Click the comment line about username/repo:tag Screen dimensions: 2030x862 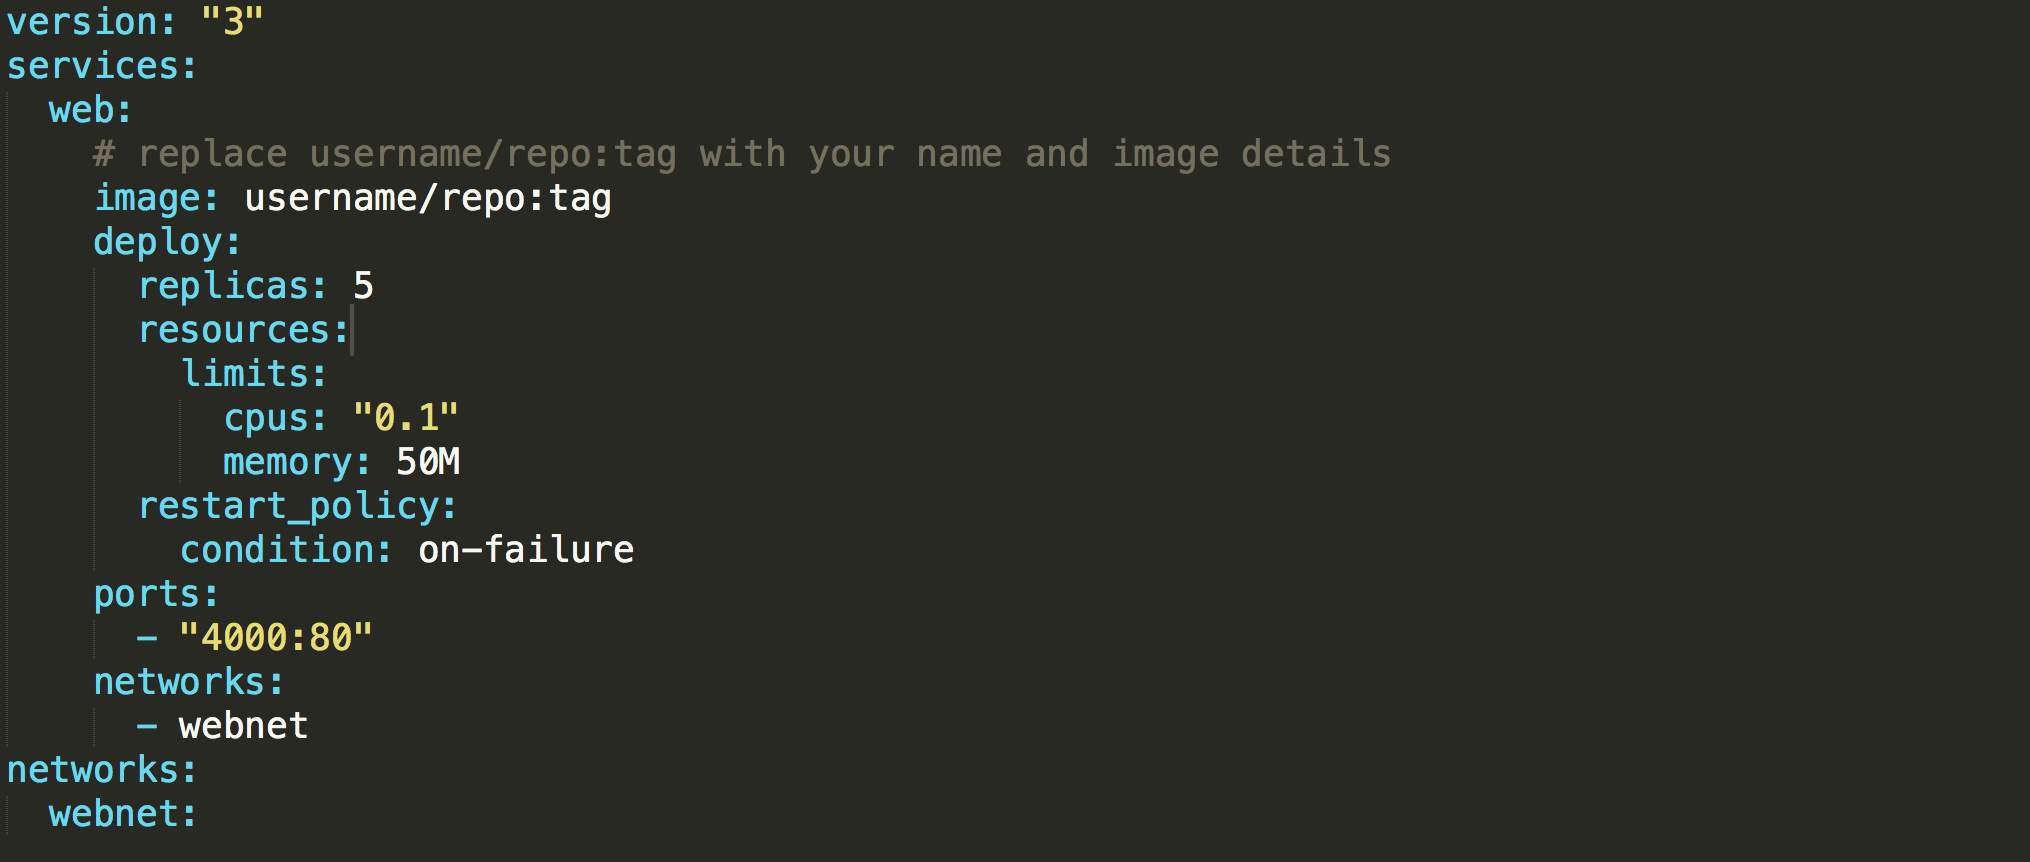(742, 154)
